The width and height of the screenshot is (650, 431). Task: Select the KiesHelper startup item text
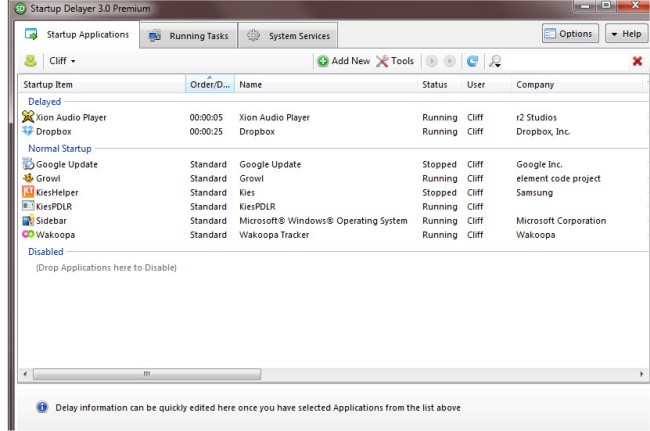point(57,192)
